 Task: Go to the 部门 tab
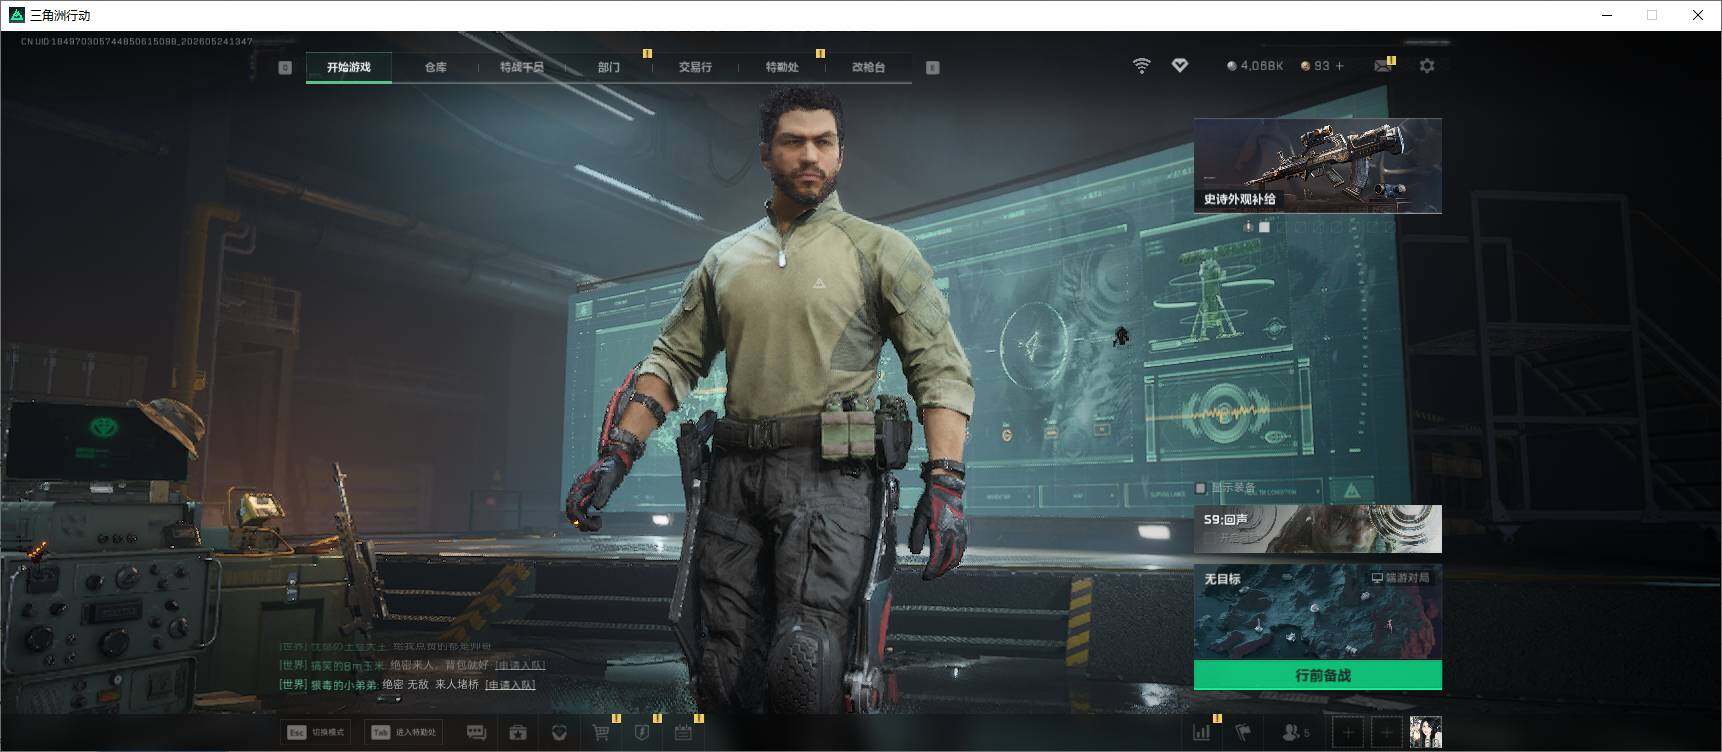coord(609,67)
